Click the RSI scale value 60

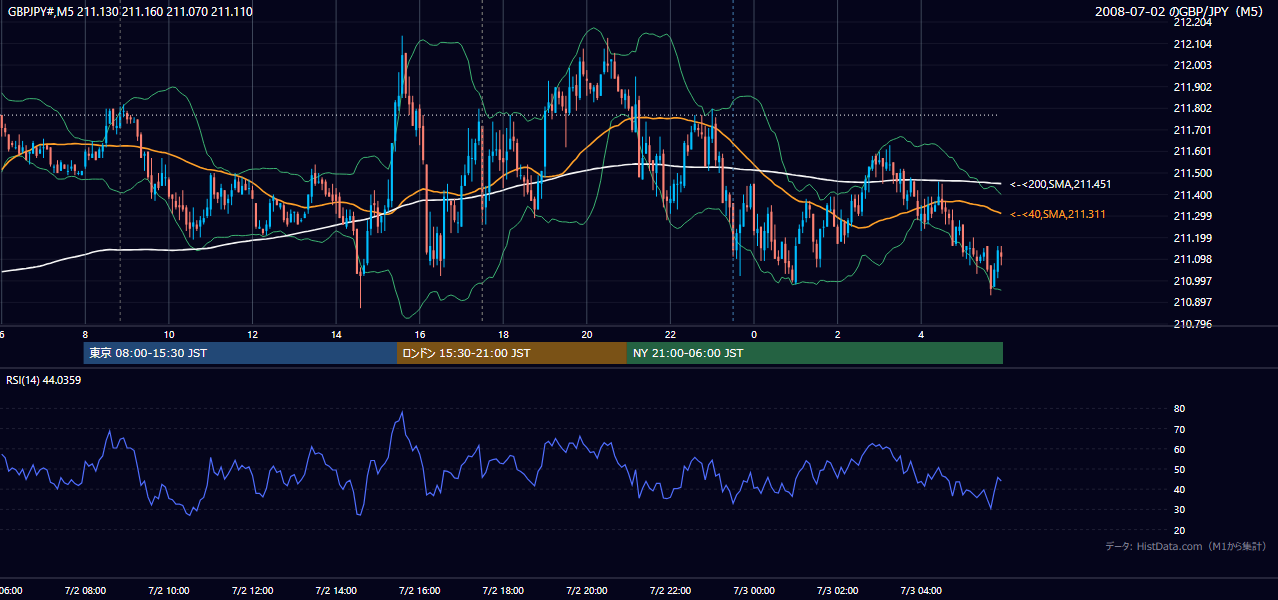[x=1179, y=449]
